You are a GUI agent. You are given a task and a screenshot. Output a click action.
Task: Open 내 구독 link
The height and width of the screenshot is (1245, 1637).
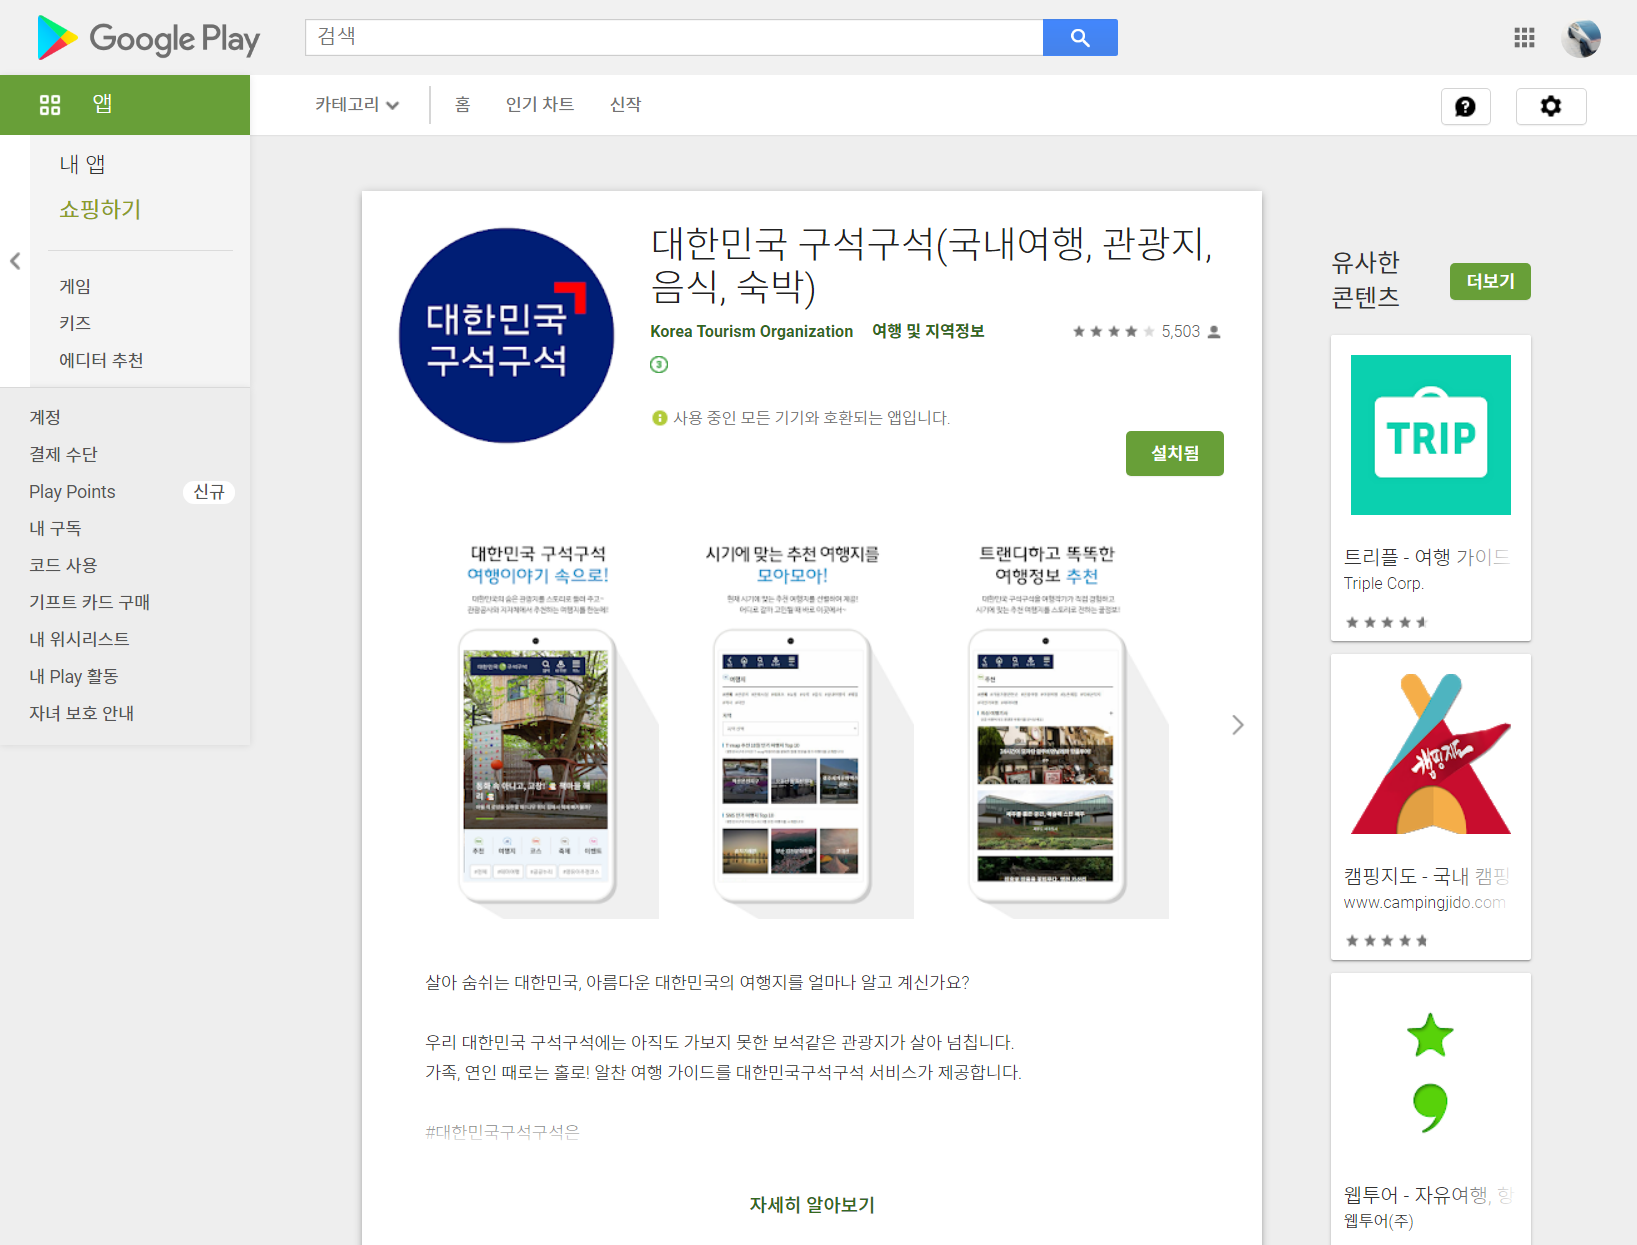click(x=55, y=528)
